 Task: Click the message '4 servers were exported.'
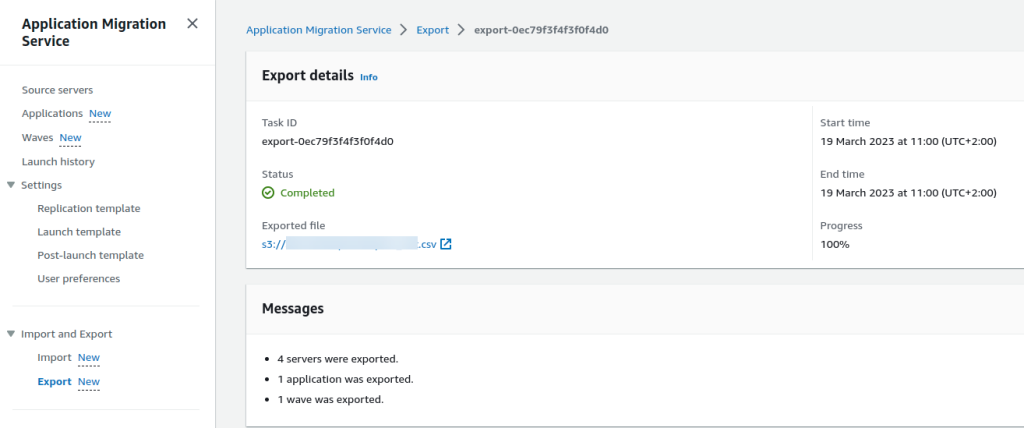(x=338, y=359)
